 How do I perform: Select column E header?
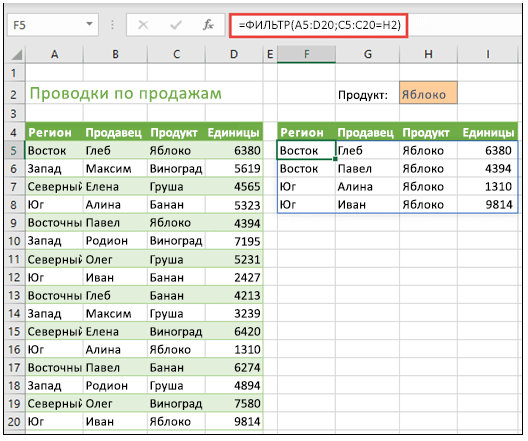(x=270, y=54)
